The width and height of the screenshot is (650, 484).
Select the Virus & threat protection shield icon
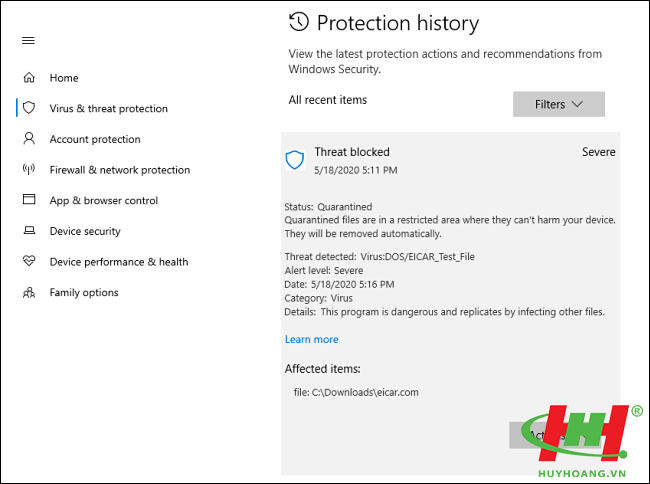pos(29,108)
